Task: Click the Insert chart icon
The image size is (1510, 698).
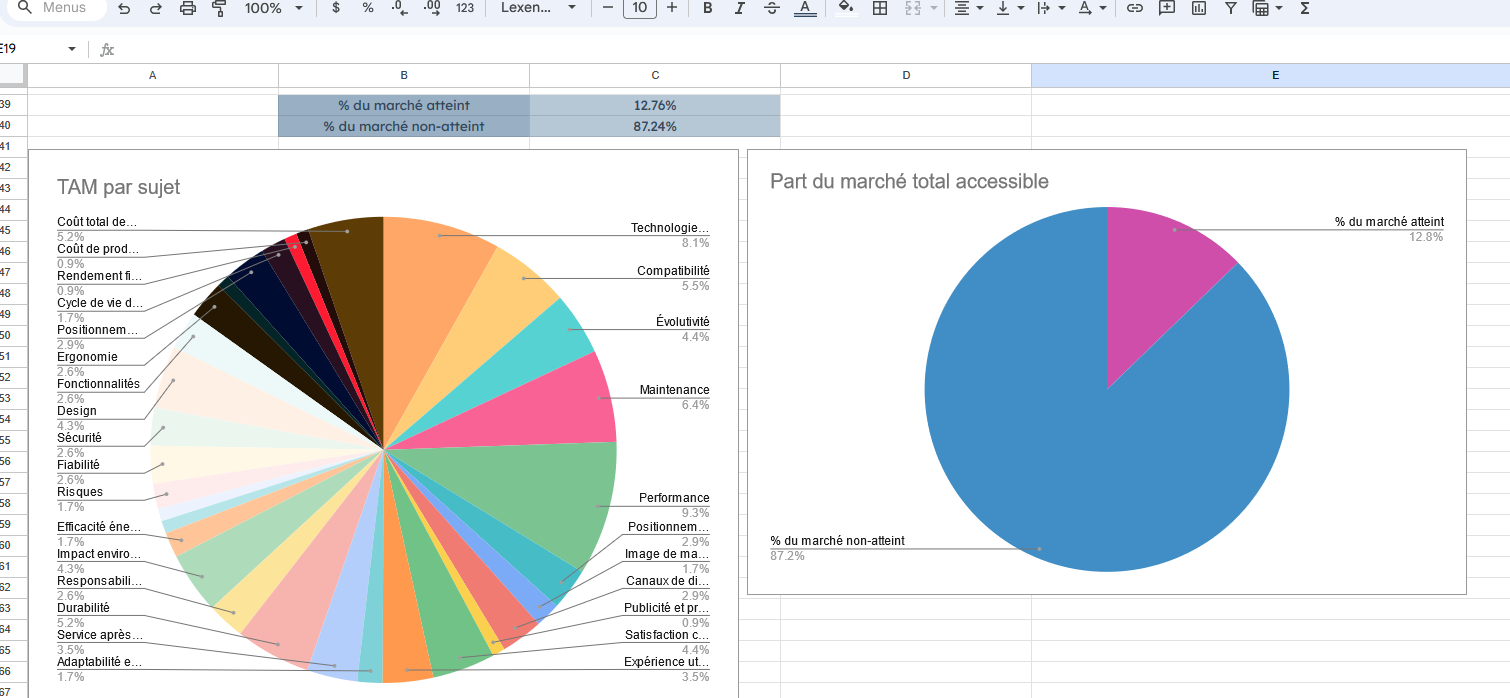Action: 1198,8
